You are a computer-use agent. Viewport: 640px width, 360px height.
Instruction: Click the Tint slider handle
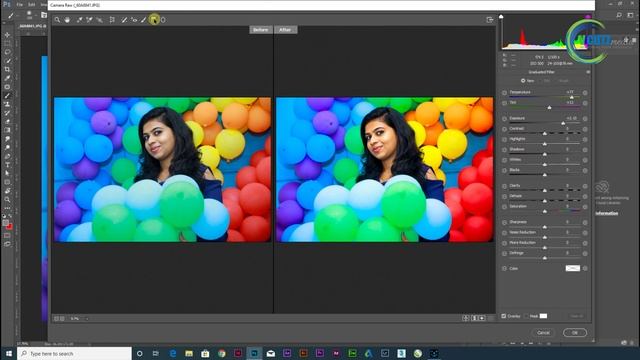pyautogui.click(x=549, y=107)
